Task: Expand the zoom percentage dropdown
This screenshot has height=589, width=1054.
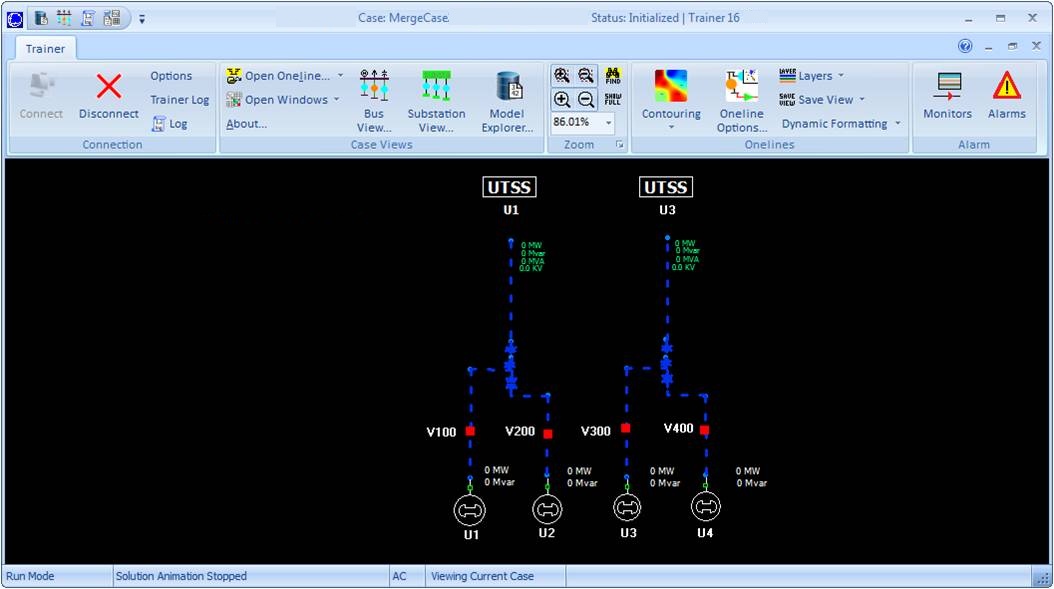Action: coord(608,123)
